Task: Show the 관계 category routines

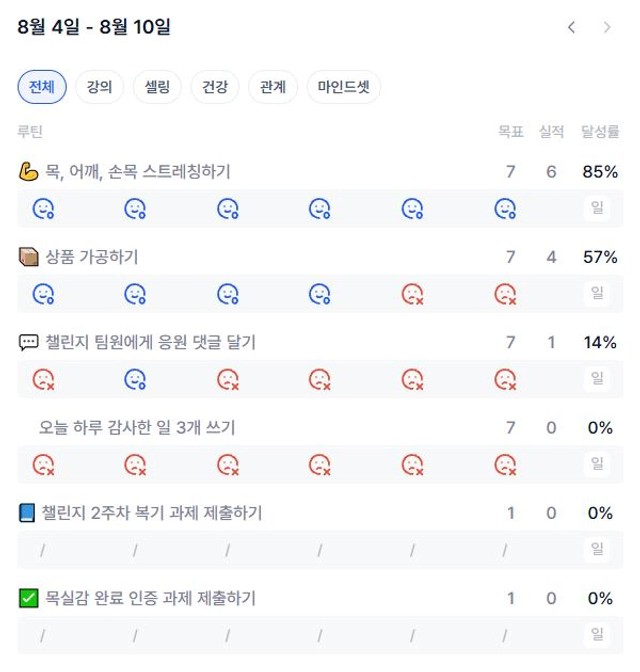Action: pyautogui.click(x=273, y=87)
